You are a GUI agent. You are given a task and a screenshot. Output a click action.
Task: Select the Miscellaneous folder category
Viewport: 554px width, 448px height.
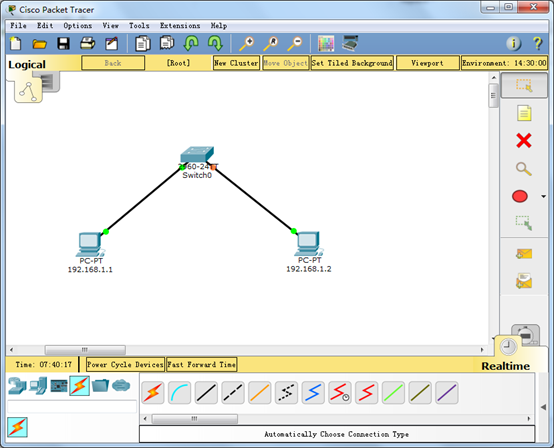(x=100, y=385)
